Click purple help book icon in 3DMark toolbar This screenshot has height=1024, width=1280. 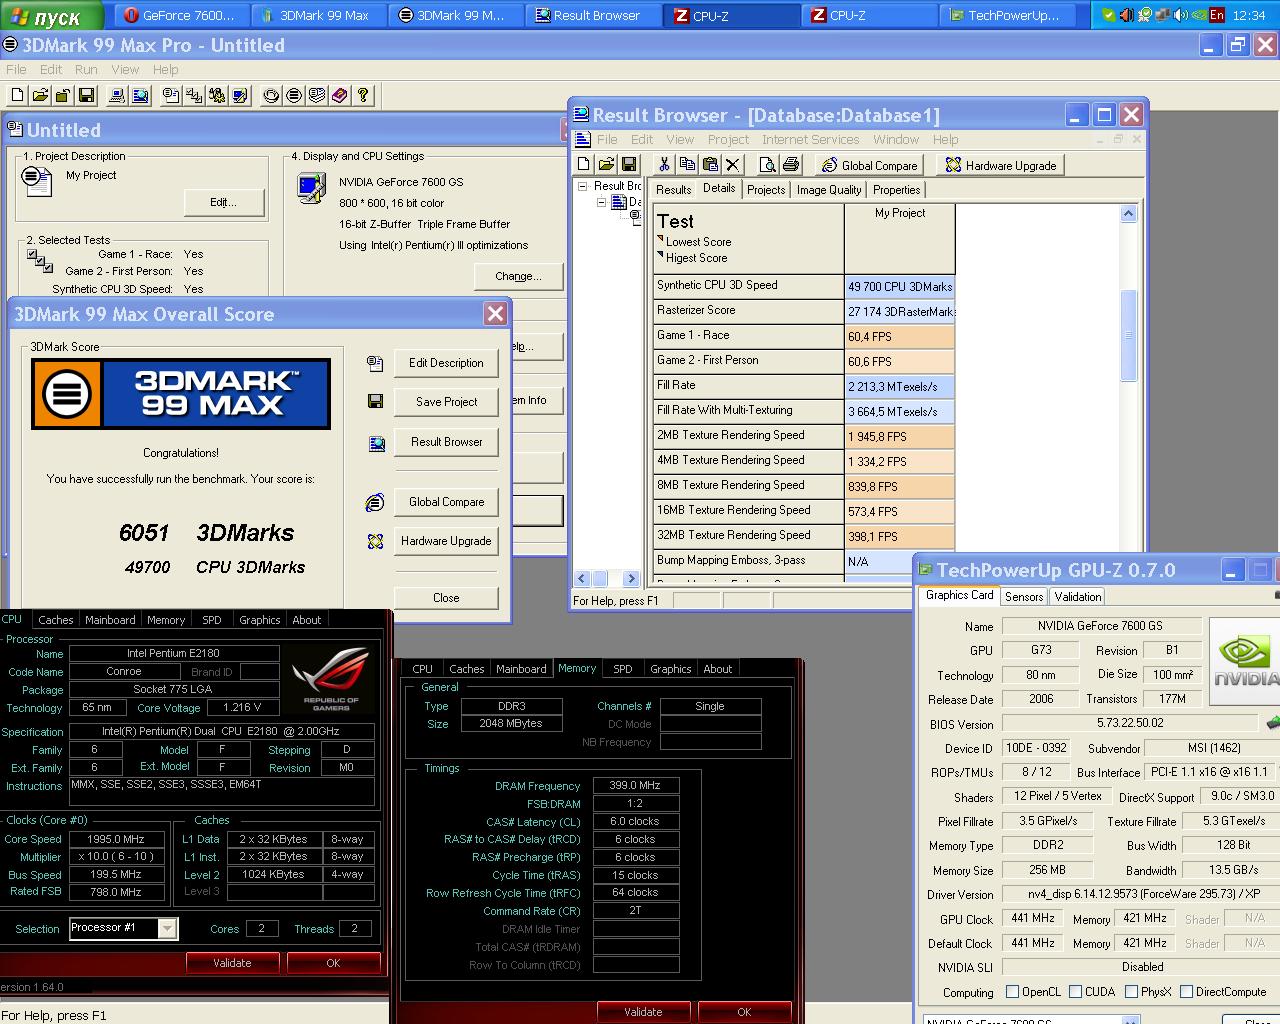[x=340, y=96]
